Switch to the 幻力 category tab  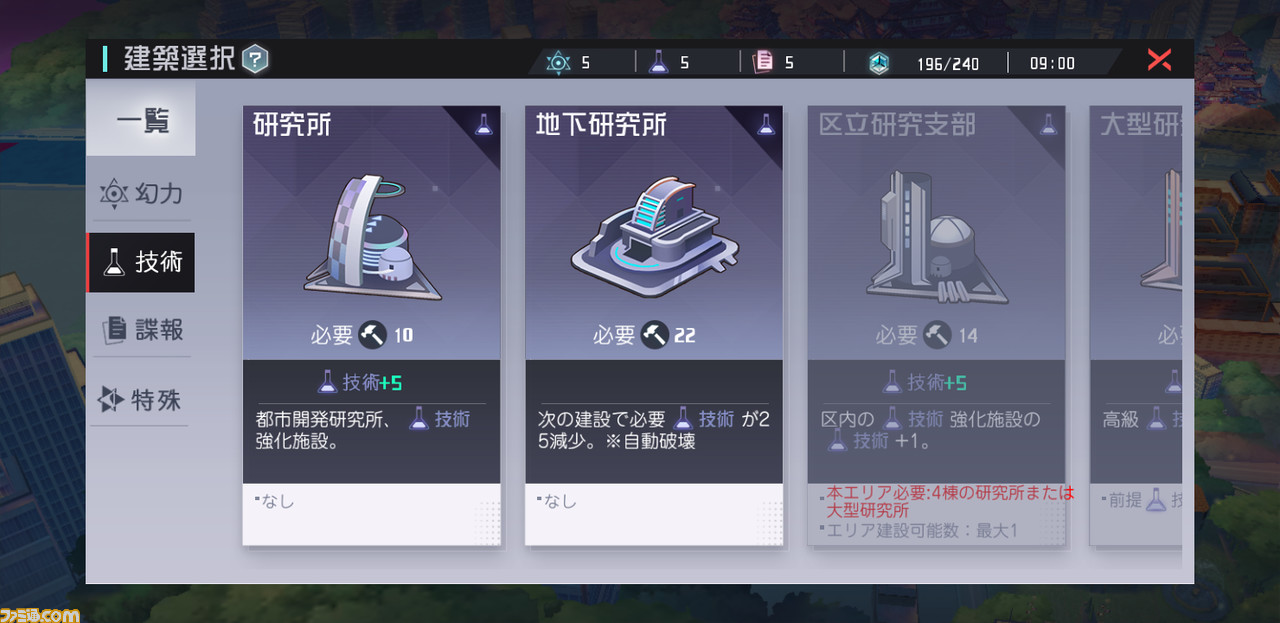pos(141,193)
